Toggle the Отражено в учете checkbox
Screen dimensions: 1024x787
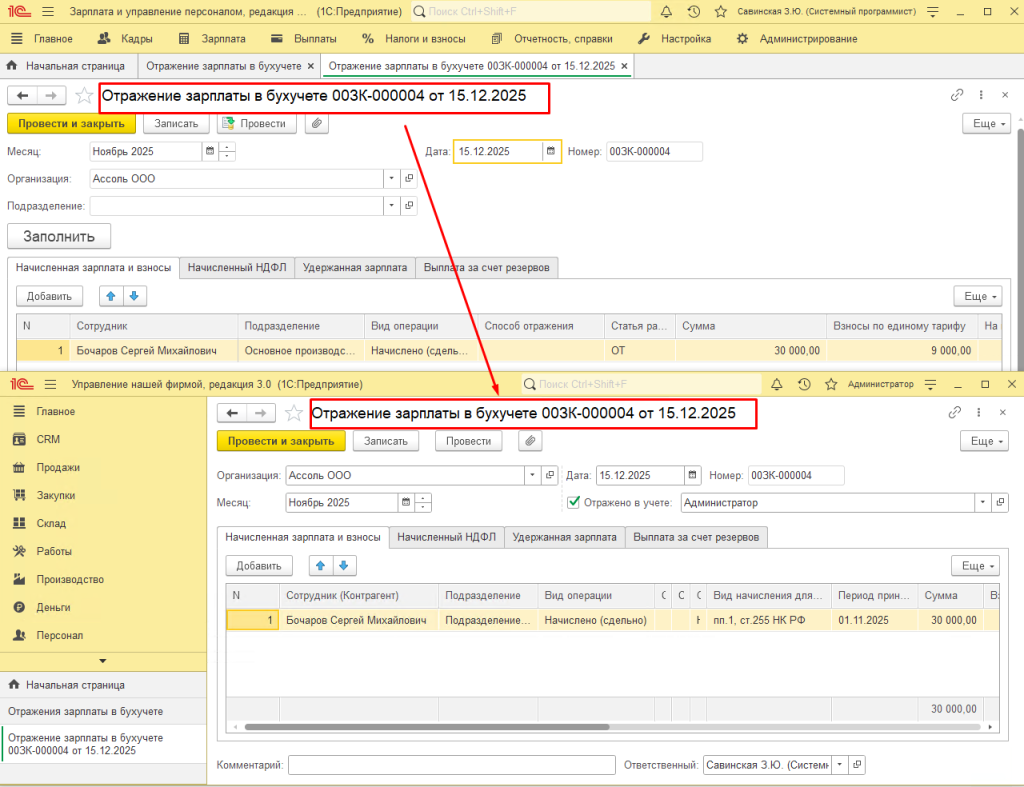coord(573,503)
